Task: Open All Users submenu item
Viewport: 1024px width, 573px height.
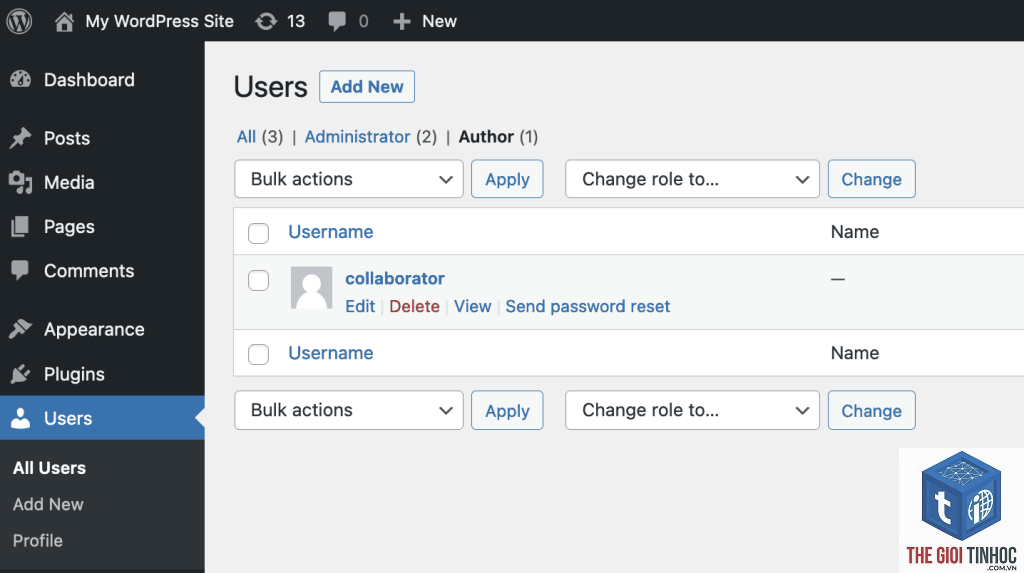Action: [x=50, y=468]
